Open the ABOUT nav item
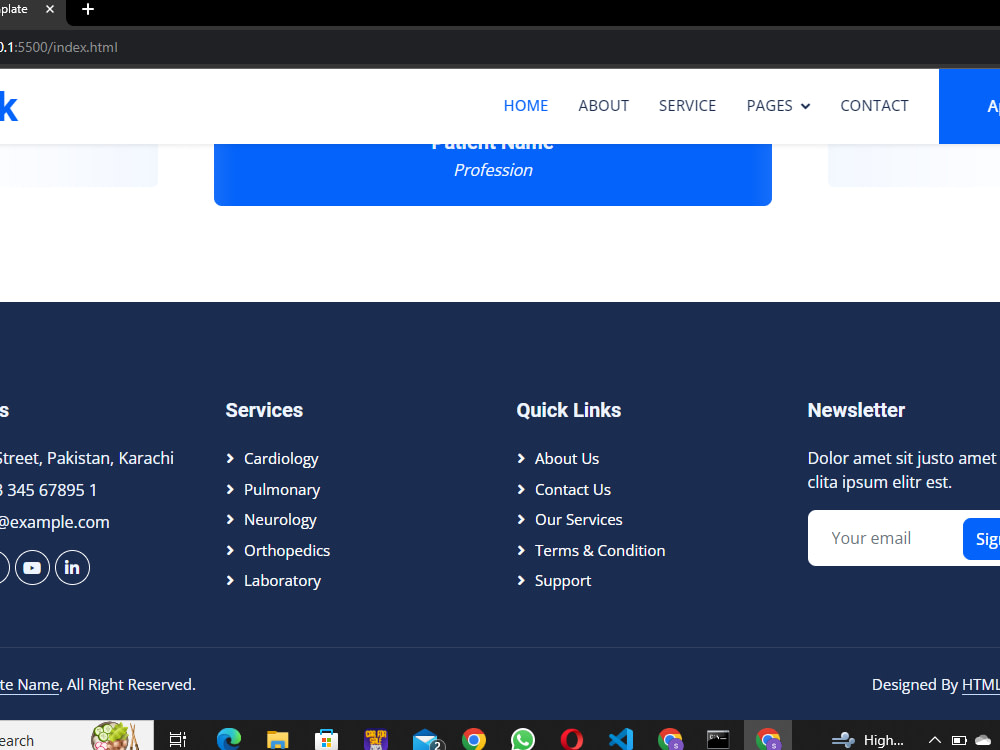The height and width of the screenshot is (750, 1000). pos(603,106)
